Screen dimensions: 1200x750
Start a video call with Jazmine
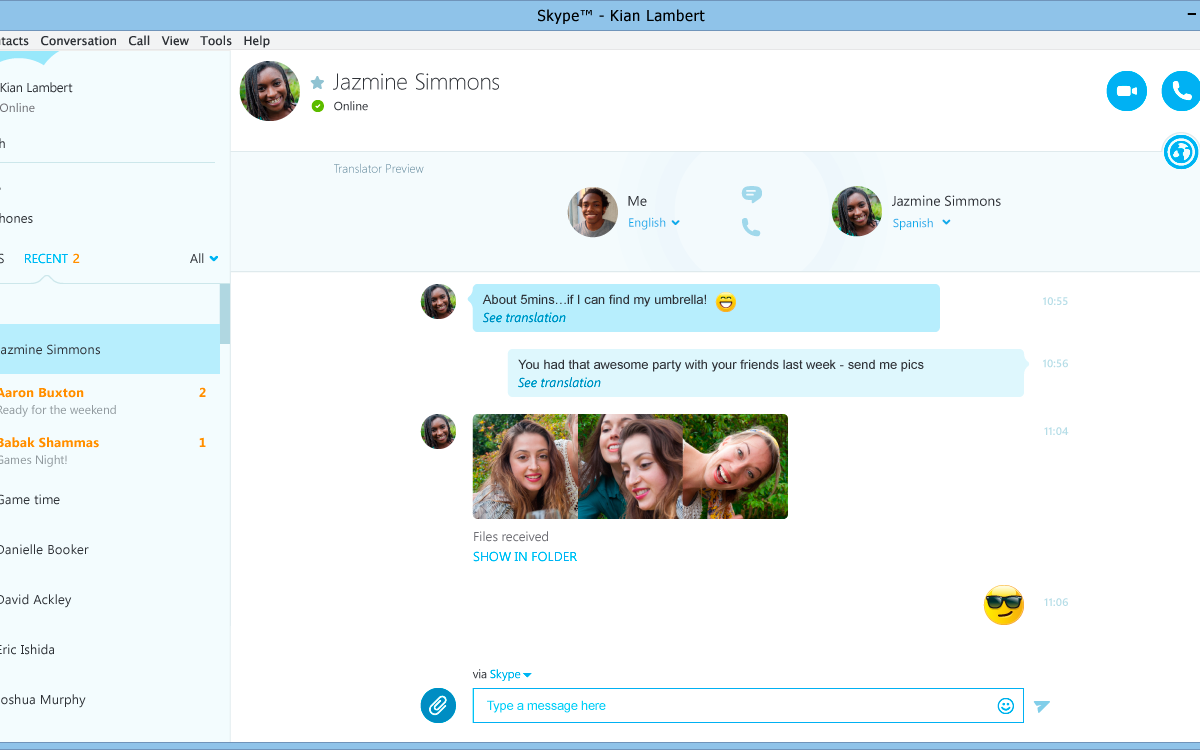(1126, 91)
